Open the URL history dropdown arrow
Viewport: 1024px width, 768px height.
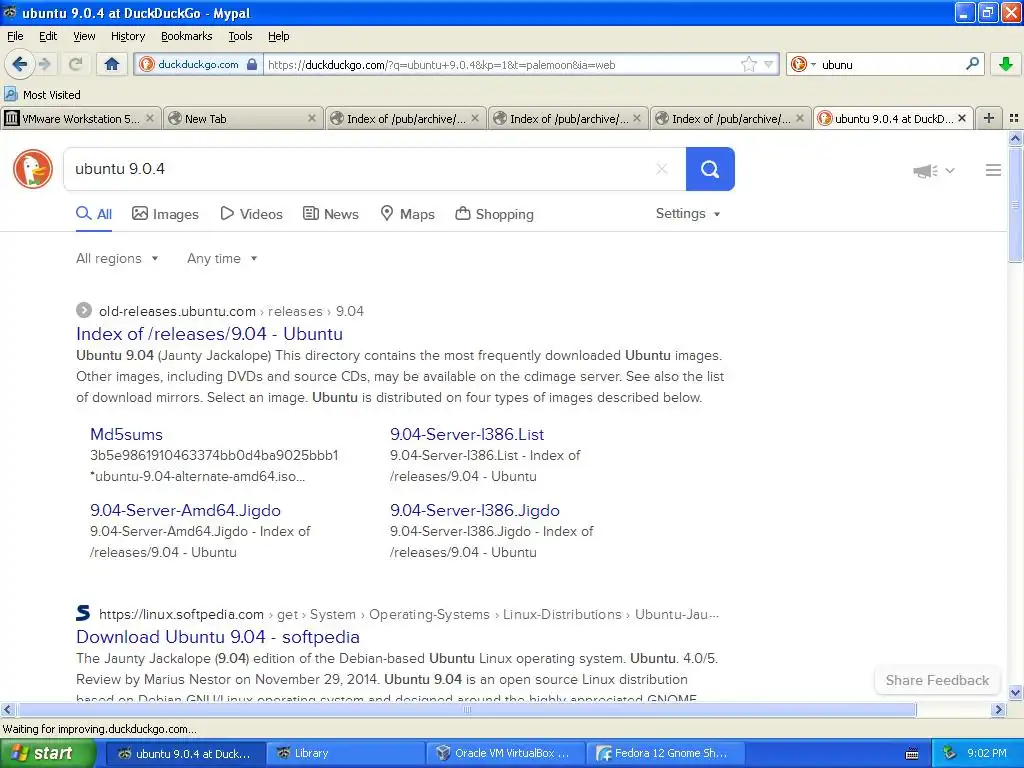769,64
